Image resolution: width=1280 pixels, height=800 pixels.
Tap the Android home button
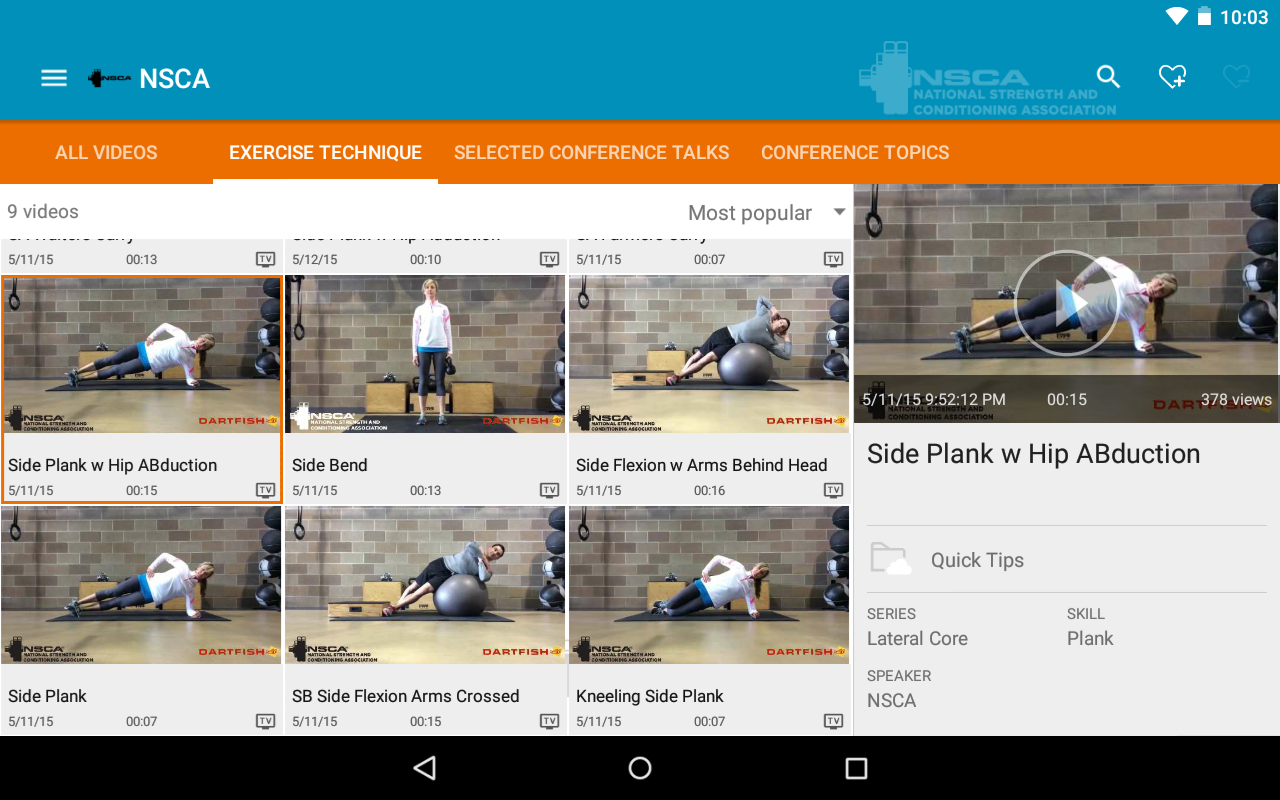point(640,768)
